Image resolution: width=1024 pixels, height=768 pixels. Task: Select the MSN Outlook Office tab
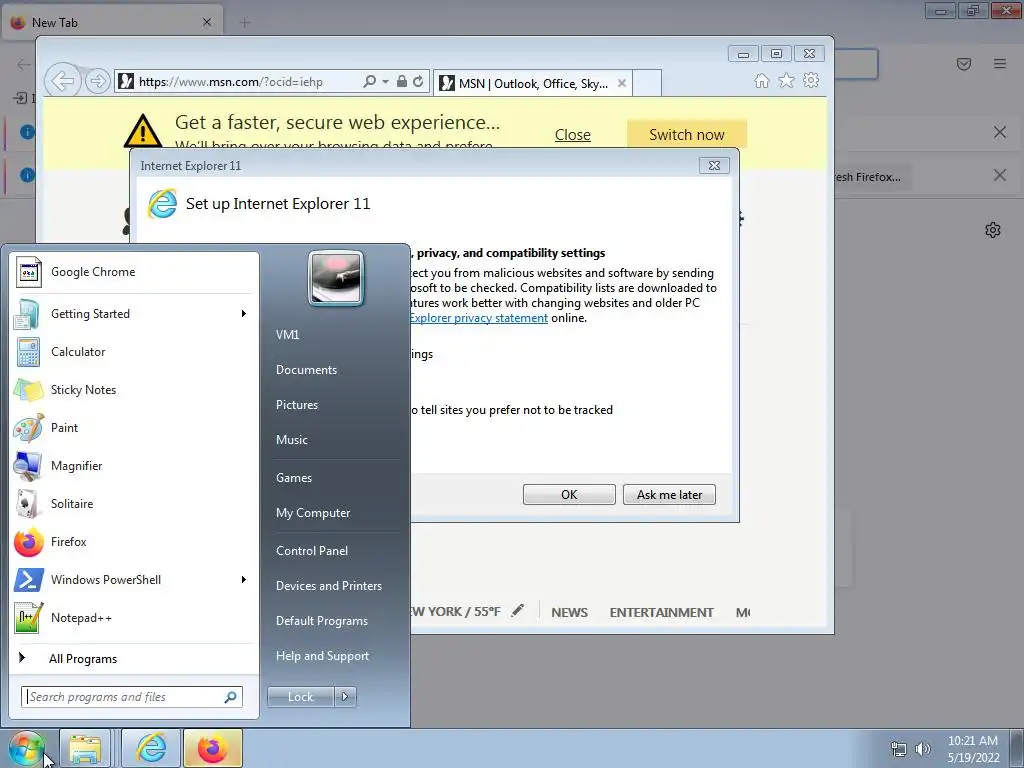coord(532,84)
